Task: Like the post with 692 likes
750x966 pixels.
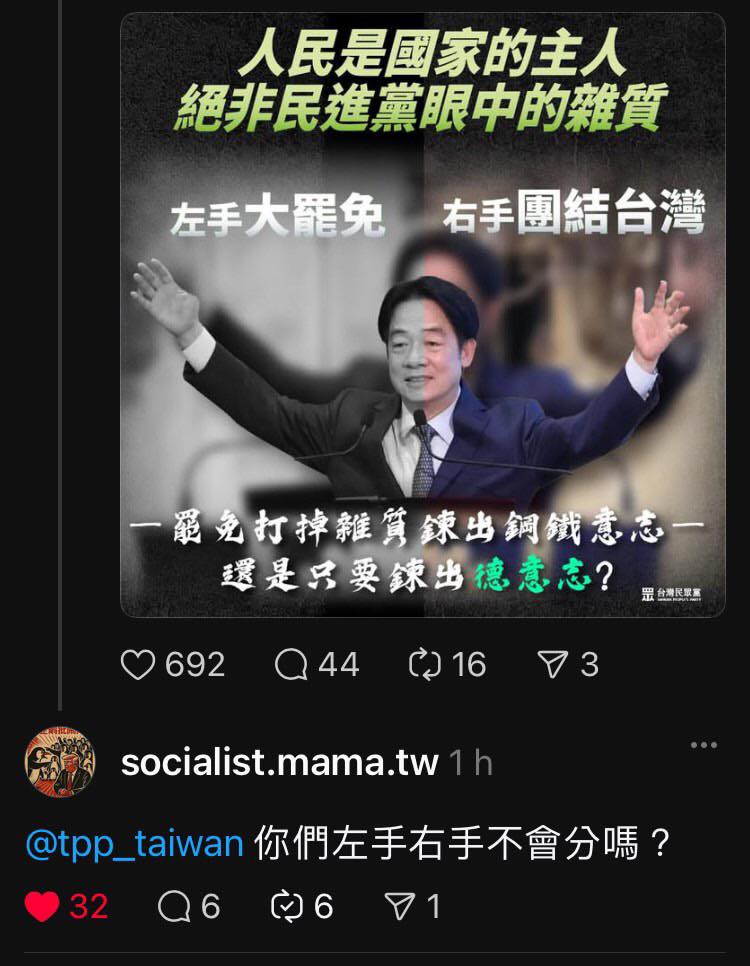Action: click(x=137, y=665)
